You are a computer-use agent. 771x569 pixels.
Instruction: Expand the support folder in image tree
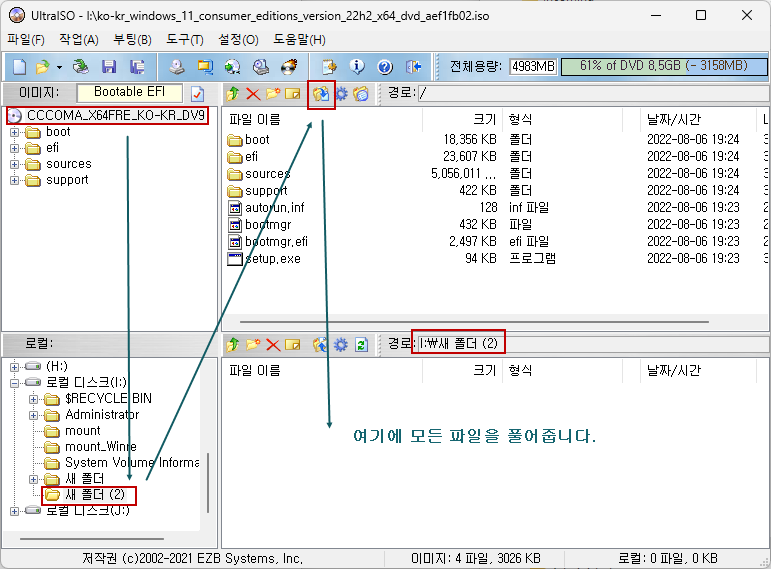[15, 180]
